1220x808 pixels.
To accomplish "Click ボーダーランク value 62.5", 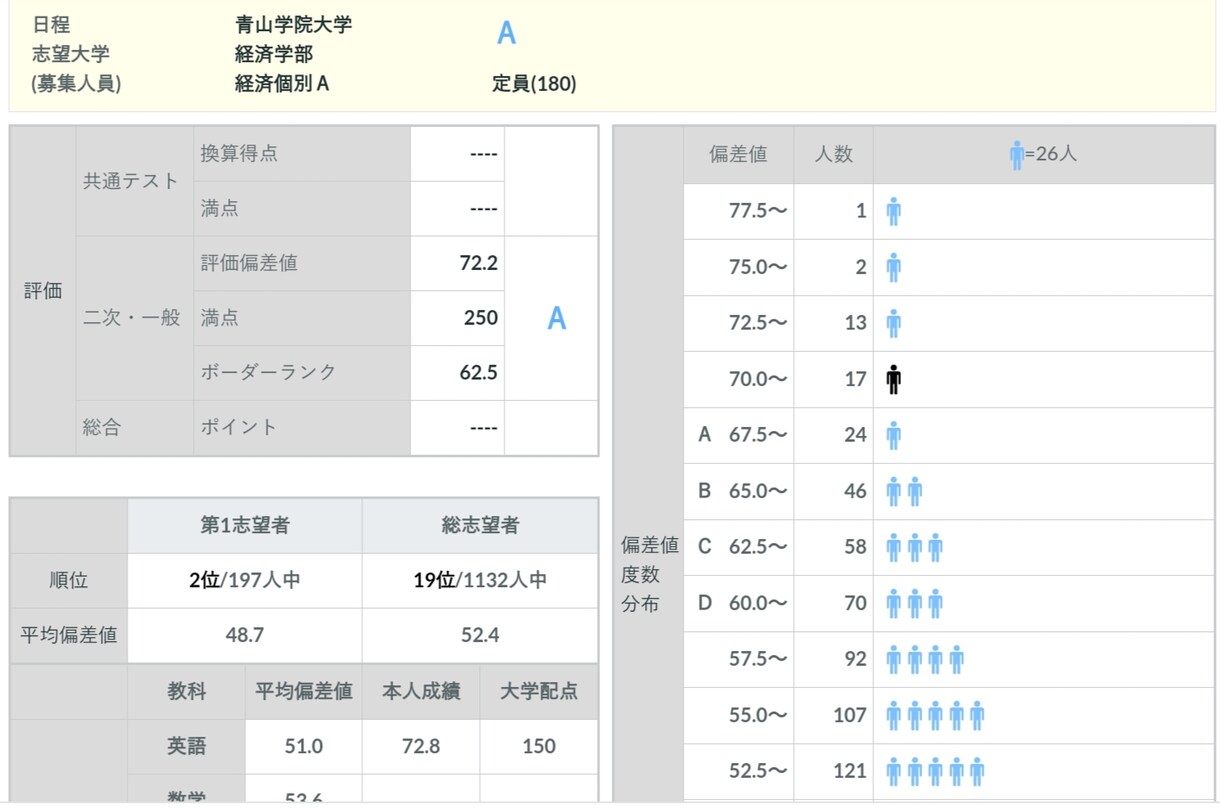I will (x=479, y=372).
